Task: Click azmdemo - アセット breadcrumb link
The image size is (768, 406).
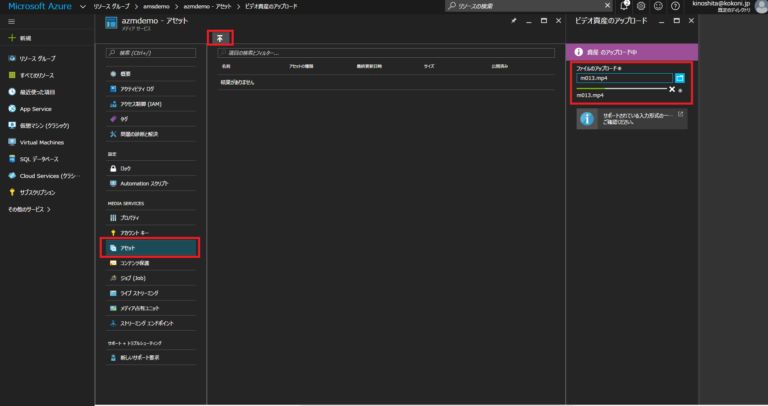Action: (207, 6)
